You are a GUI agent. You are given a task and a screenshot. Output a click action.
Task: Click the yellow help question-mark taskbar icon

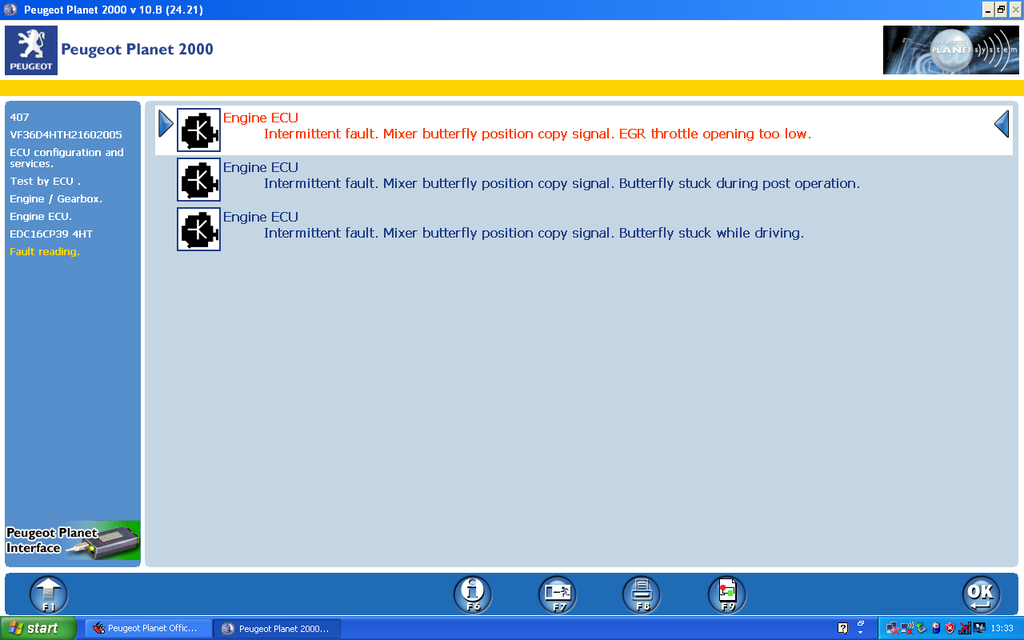click(x=842, y=628)
